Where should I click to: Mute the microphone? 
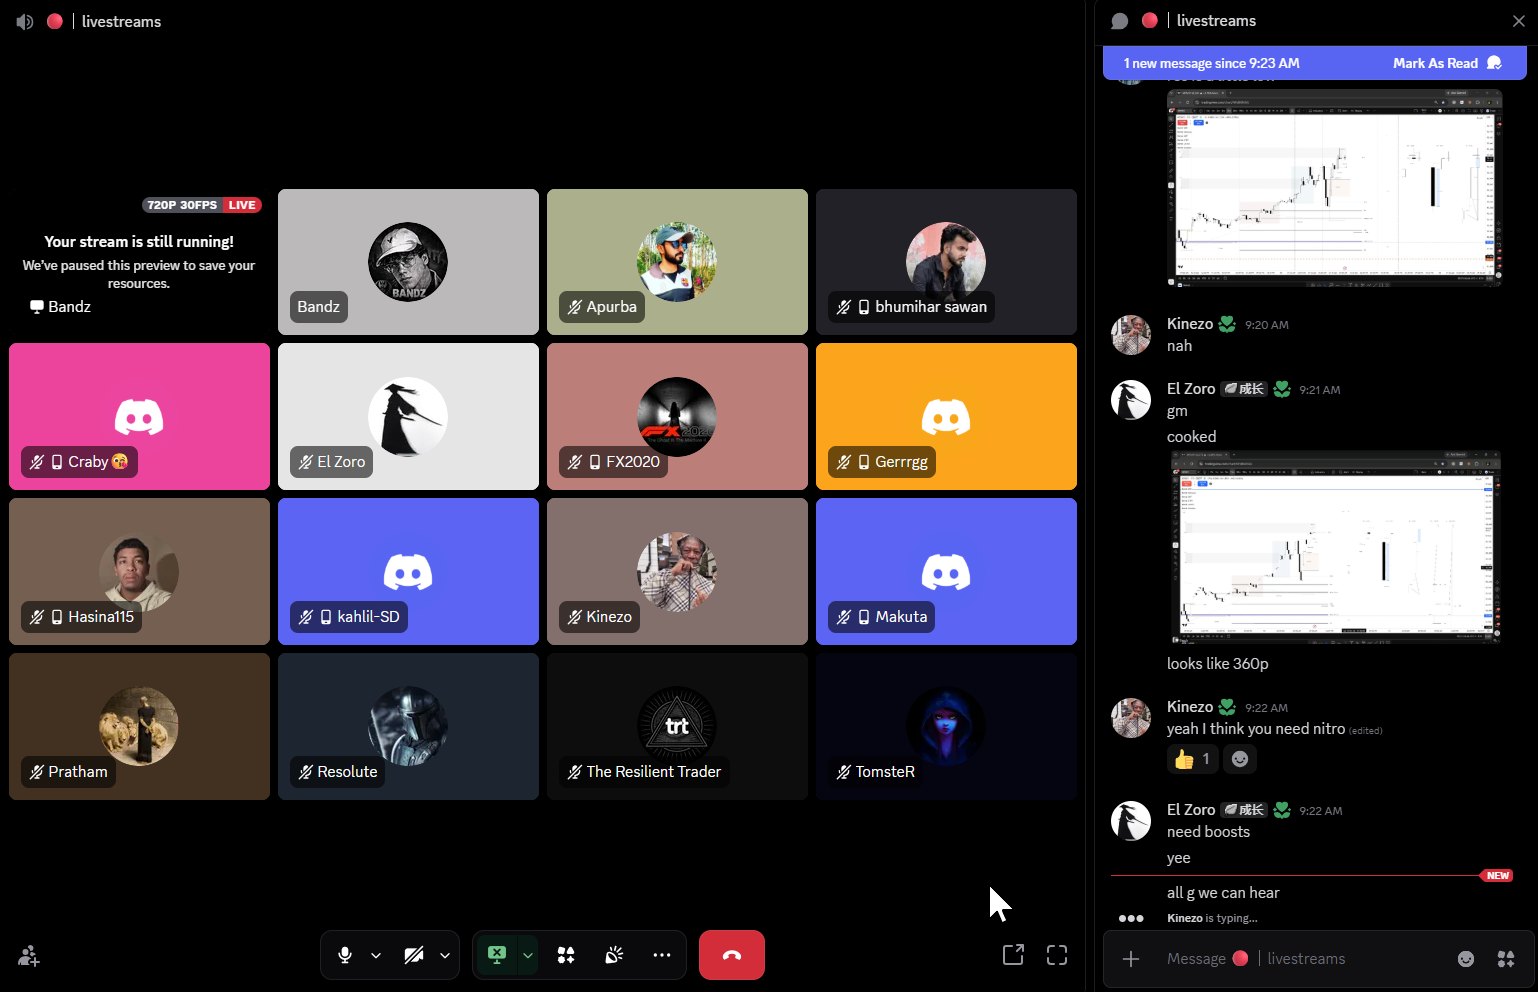click(345, 955)
